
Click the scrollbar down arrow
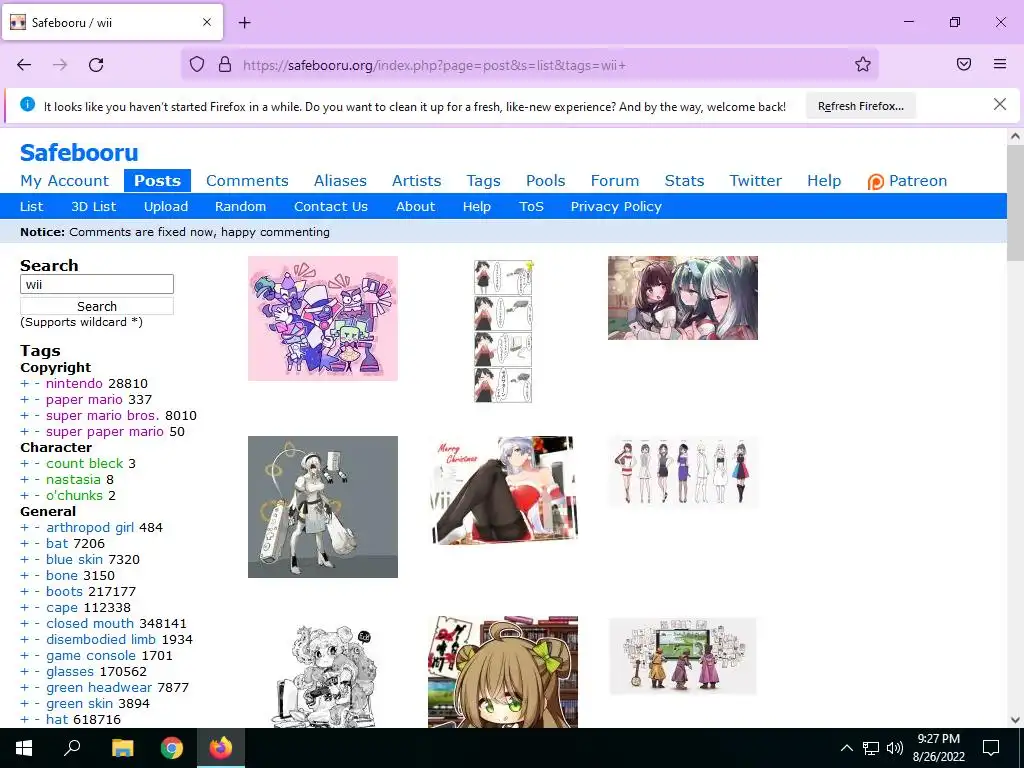pos(1015,720)
